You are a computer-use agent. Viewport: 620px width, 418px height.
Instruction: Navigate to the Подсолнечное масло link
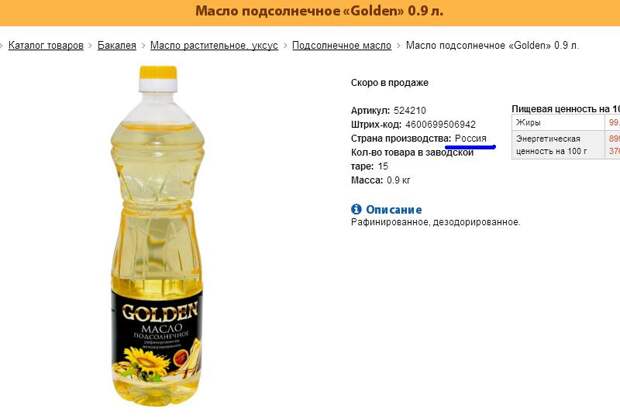tap(342, 45)
